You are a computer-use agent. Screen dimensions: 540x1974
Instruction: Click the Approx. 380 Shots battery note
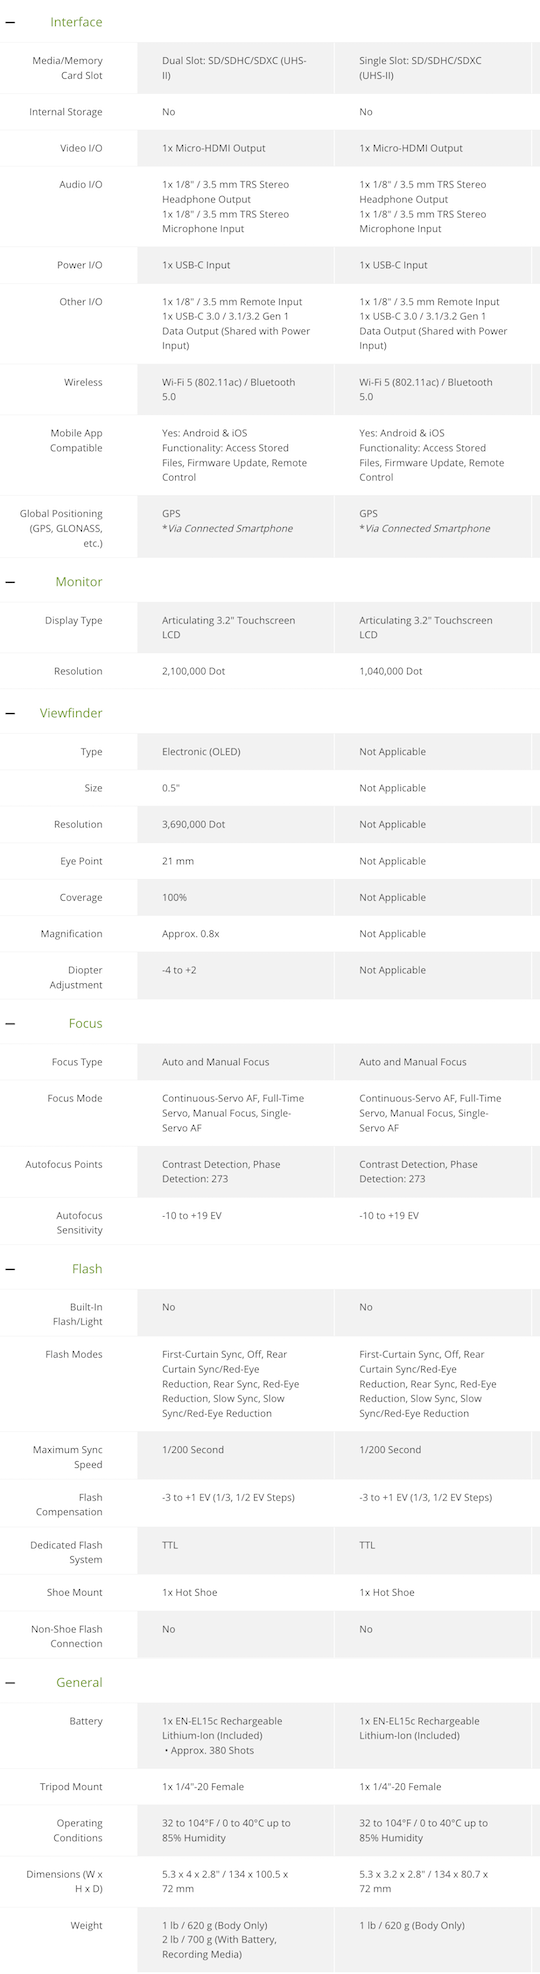click(x=208, y=1751)
